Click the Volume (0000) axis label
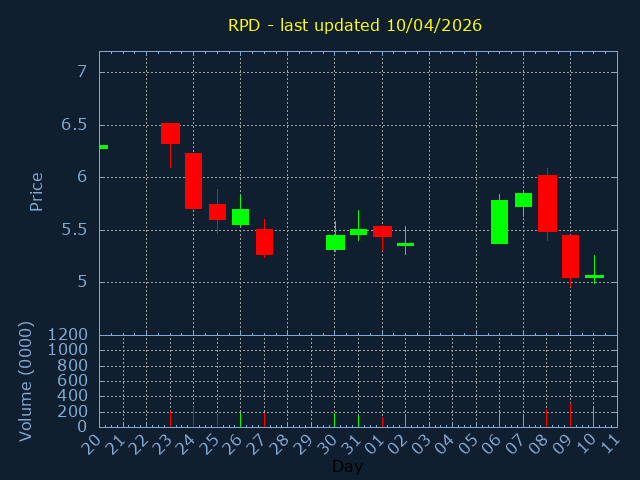 27,381
